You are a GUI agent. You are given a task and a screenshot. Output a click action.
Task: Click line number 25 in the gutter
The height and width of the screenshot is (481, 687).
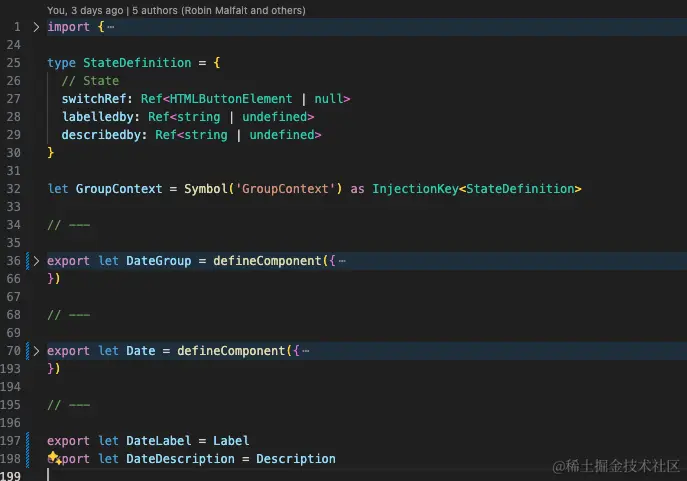[14, 63]
